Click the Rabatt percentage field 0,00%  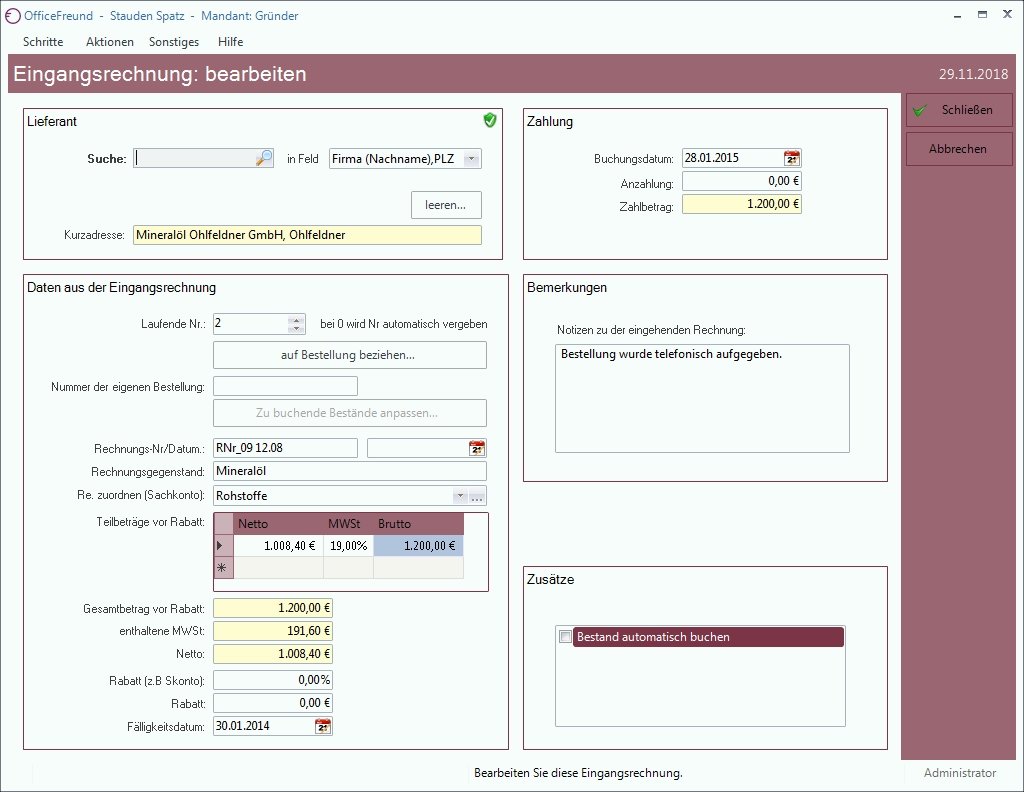(x=273, y=680)
